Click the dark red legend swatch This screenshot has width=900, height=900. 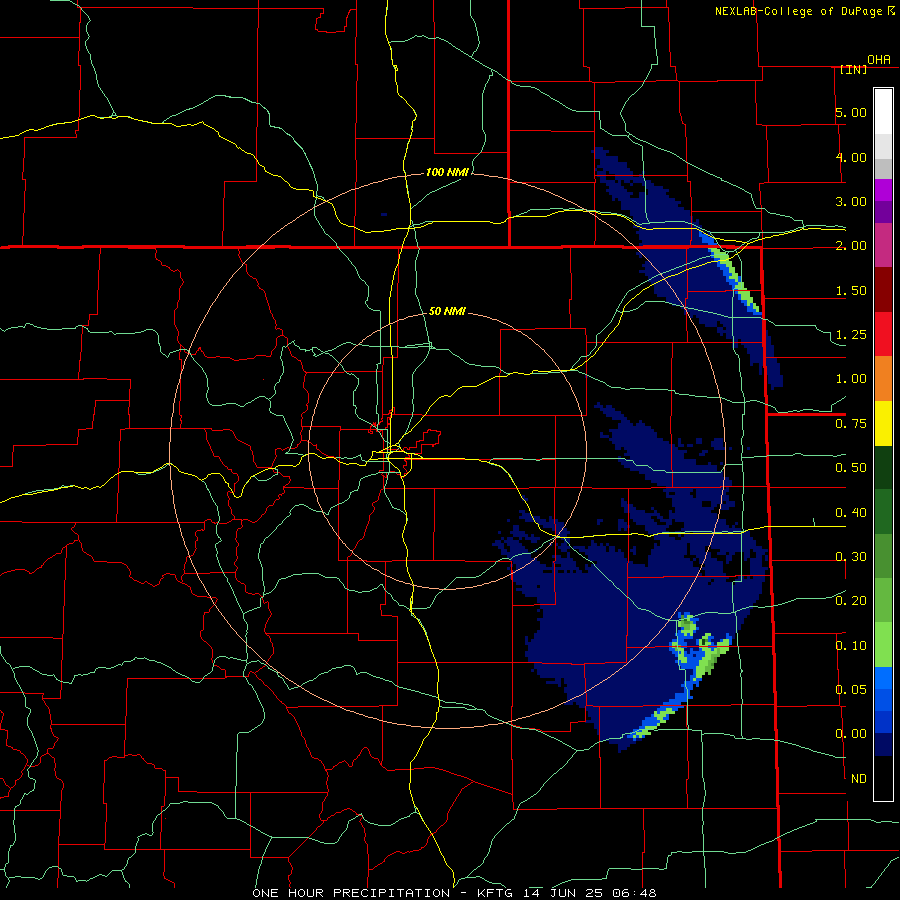883,290
